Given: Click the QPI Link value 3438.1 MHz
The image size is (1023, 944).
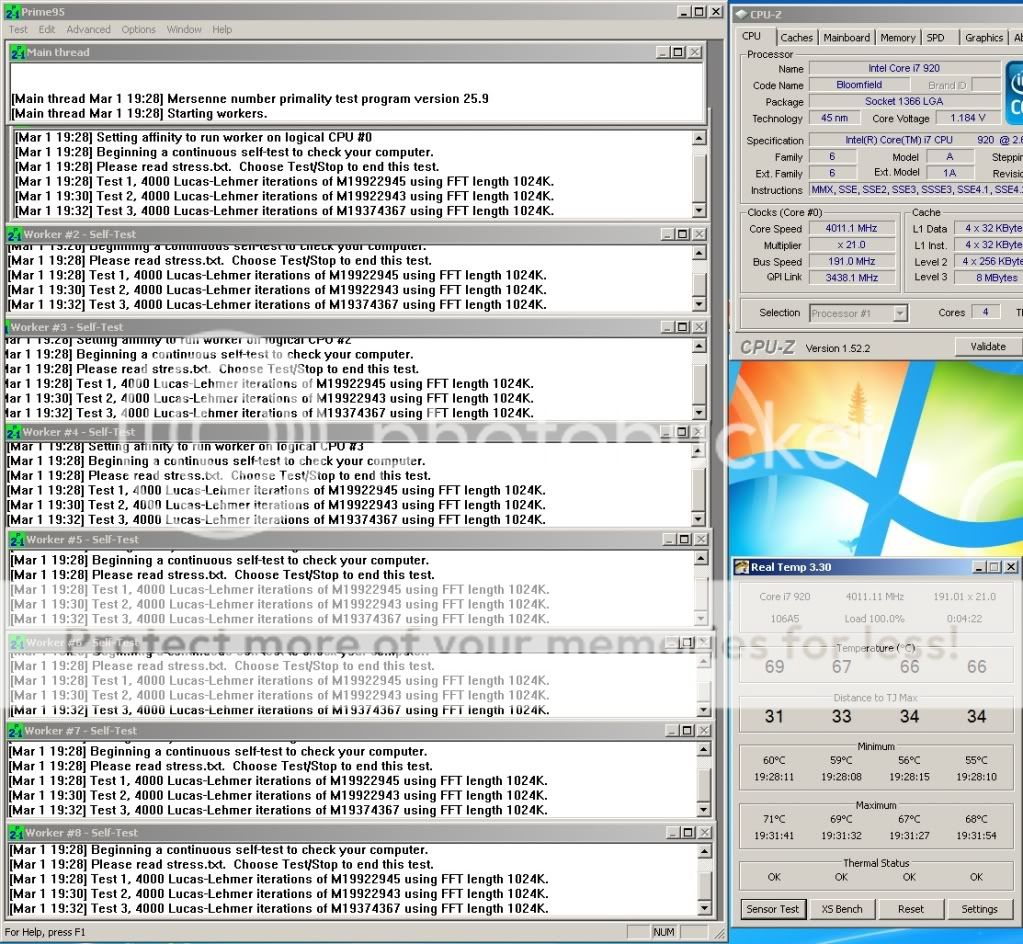Looking at the screenshot, I should [x=851, y=277].
